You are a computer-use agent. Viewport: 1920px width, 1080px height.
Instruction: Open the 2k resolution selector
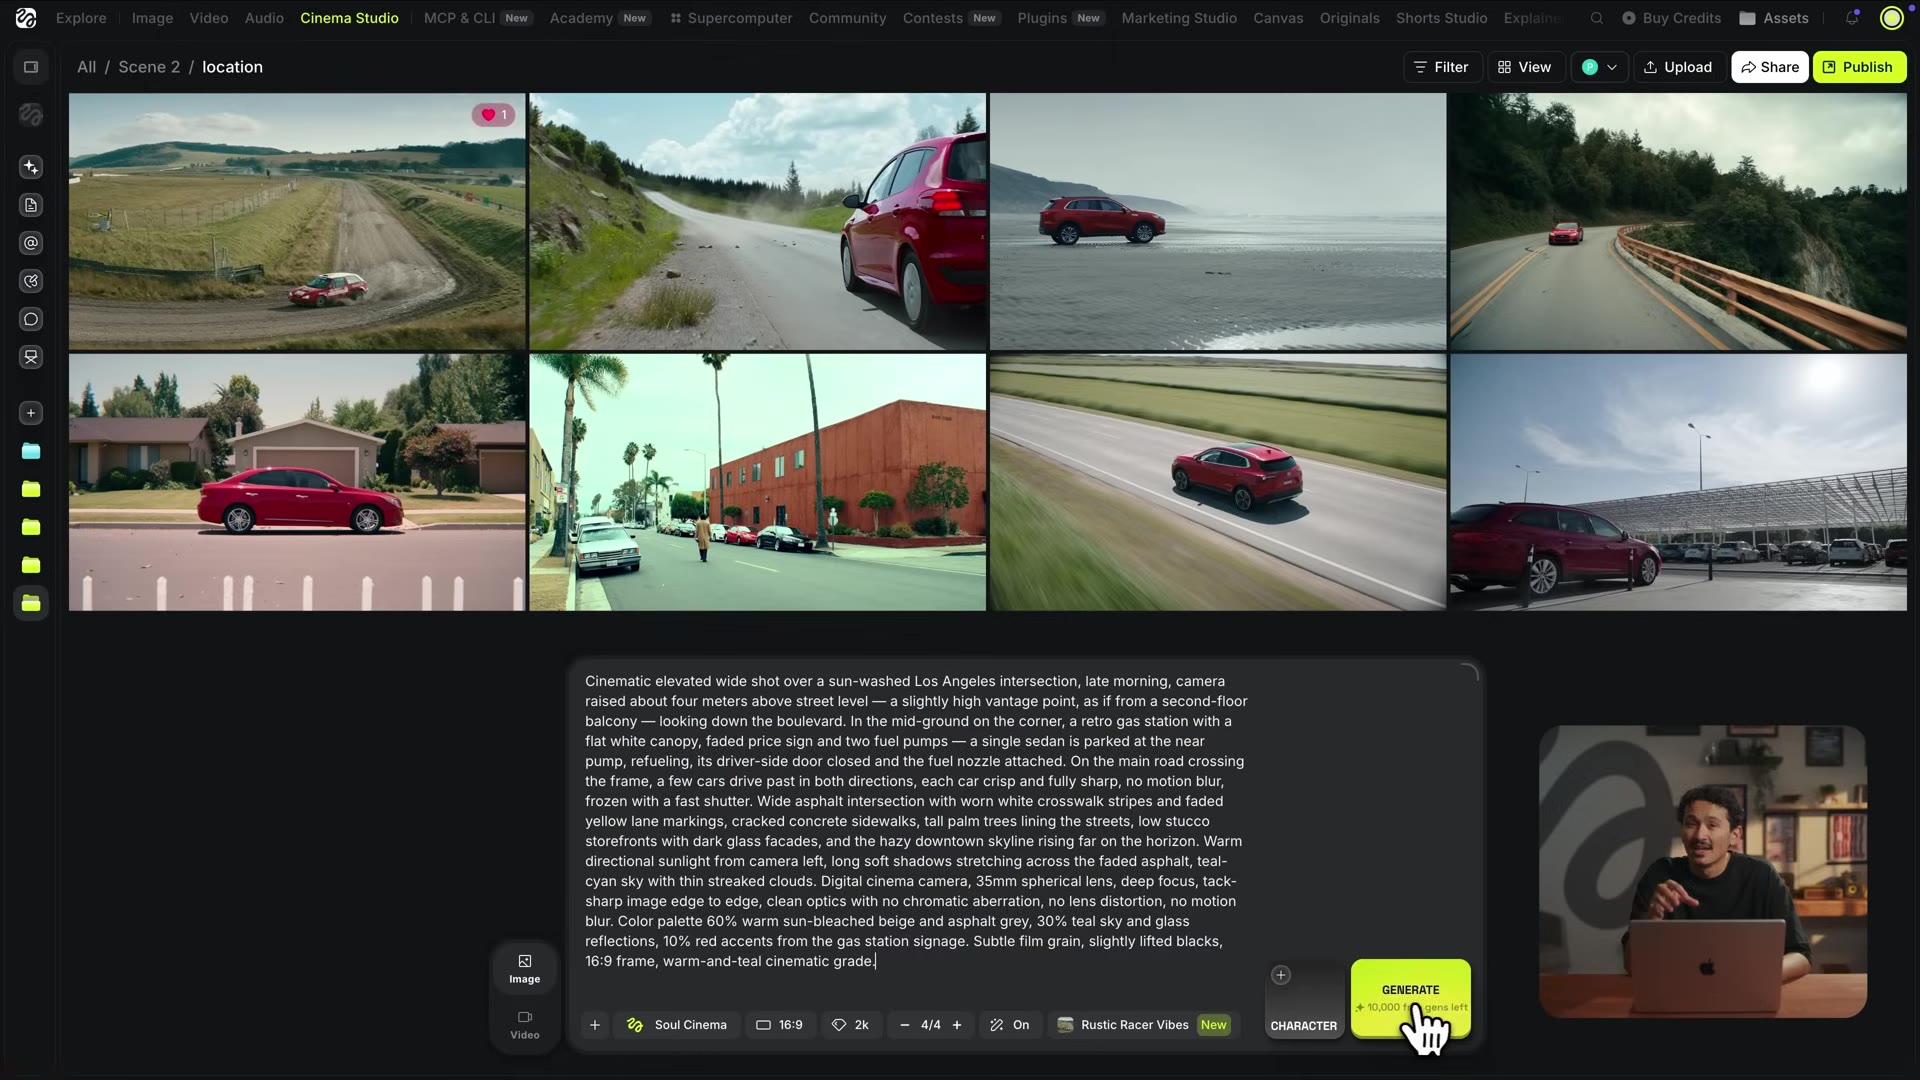(851, 1025)
